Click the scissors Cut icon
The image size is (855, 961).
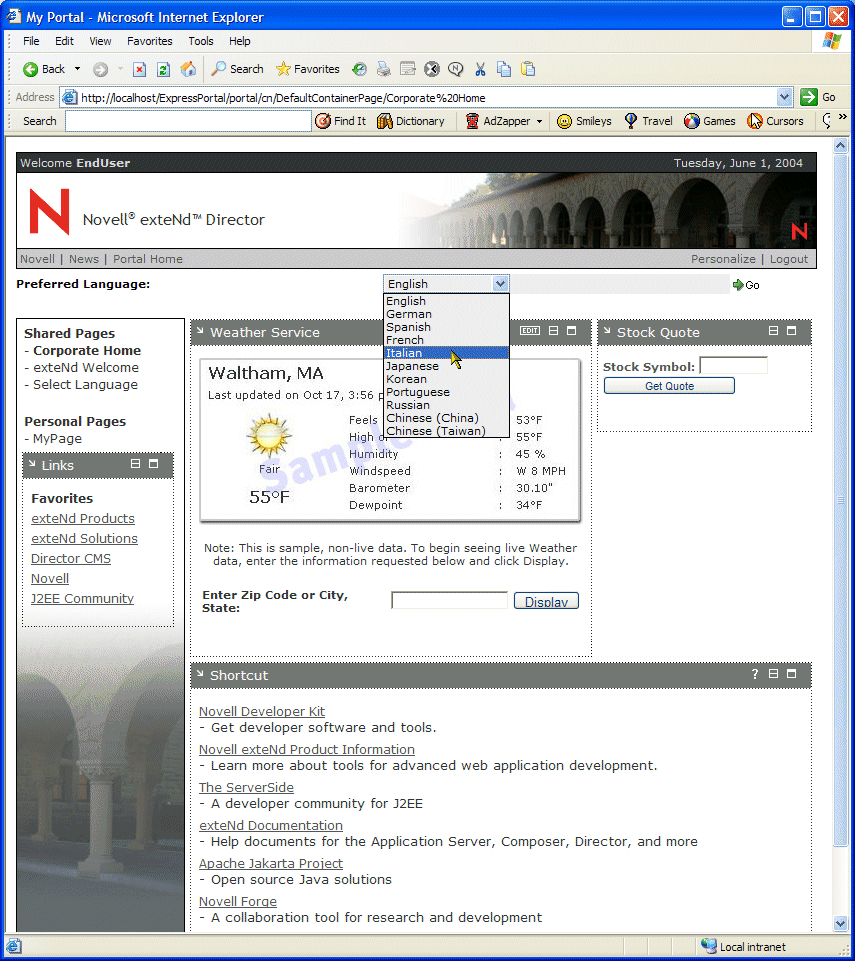coord(480,69)
